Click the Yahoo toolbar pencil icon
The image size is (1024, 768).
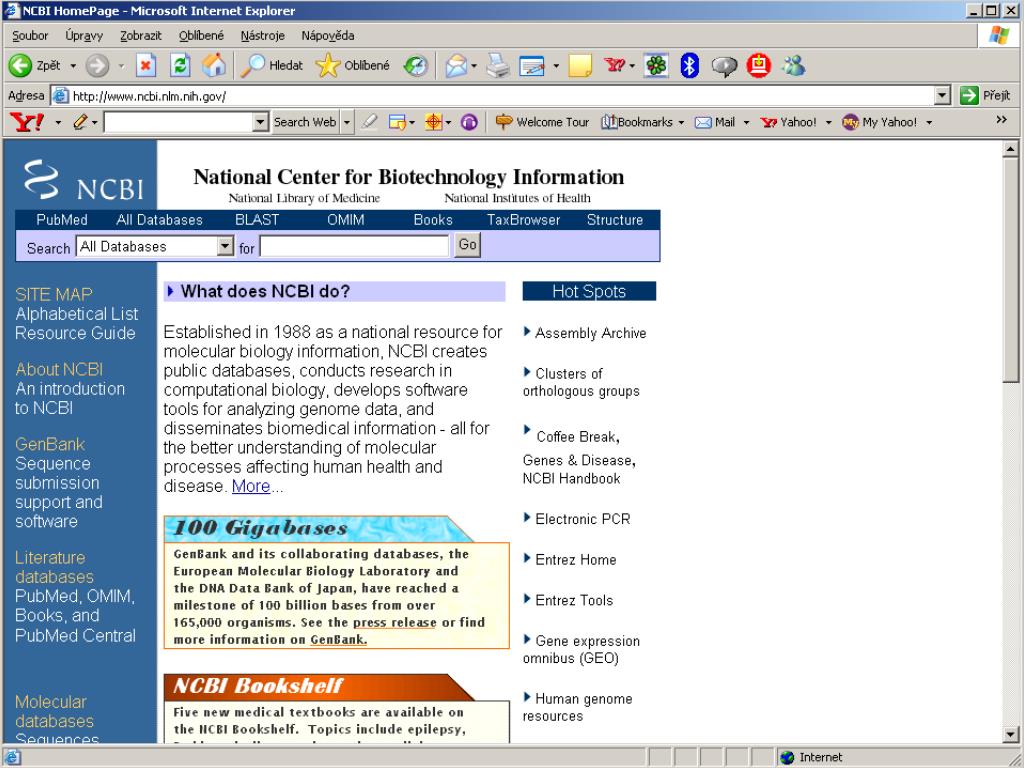[80, 122]
